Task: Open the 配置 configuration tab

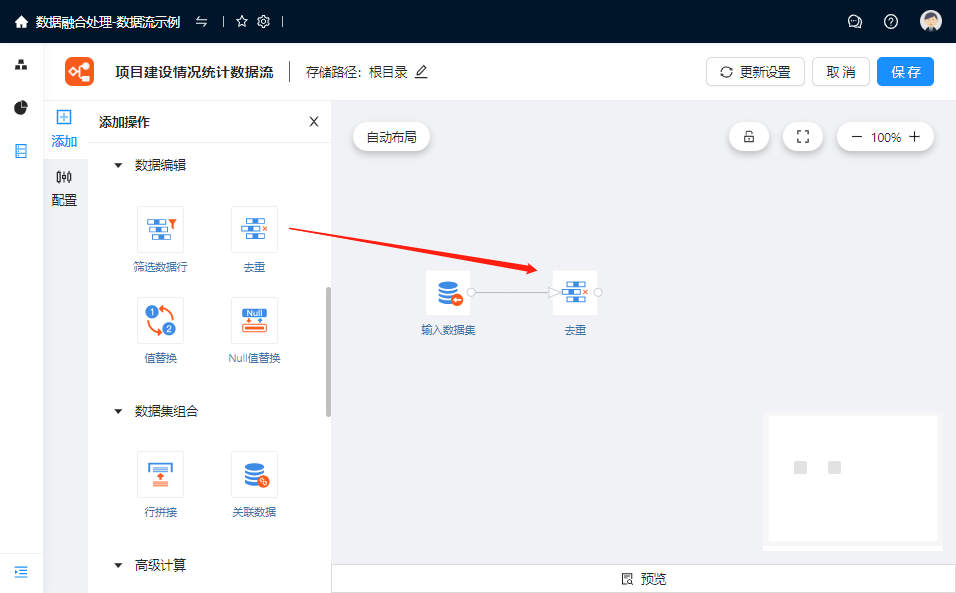Action: click(64, 187)
